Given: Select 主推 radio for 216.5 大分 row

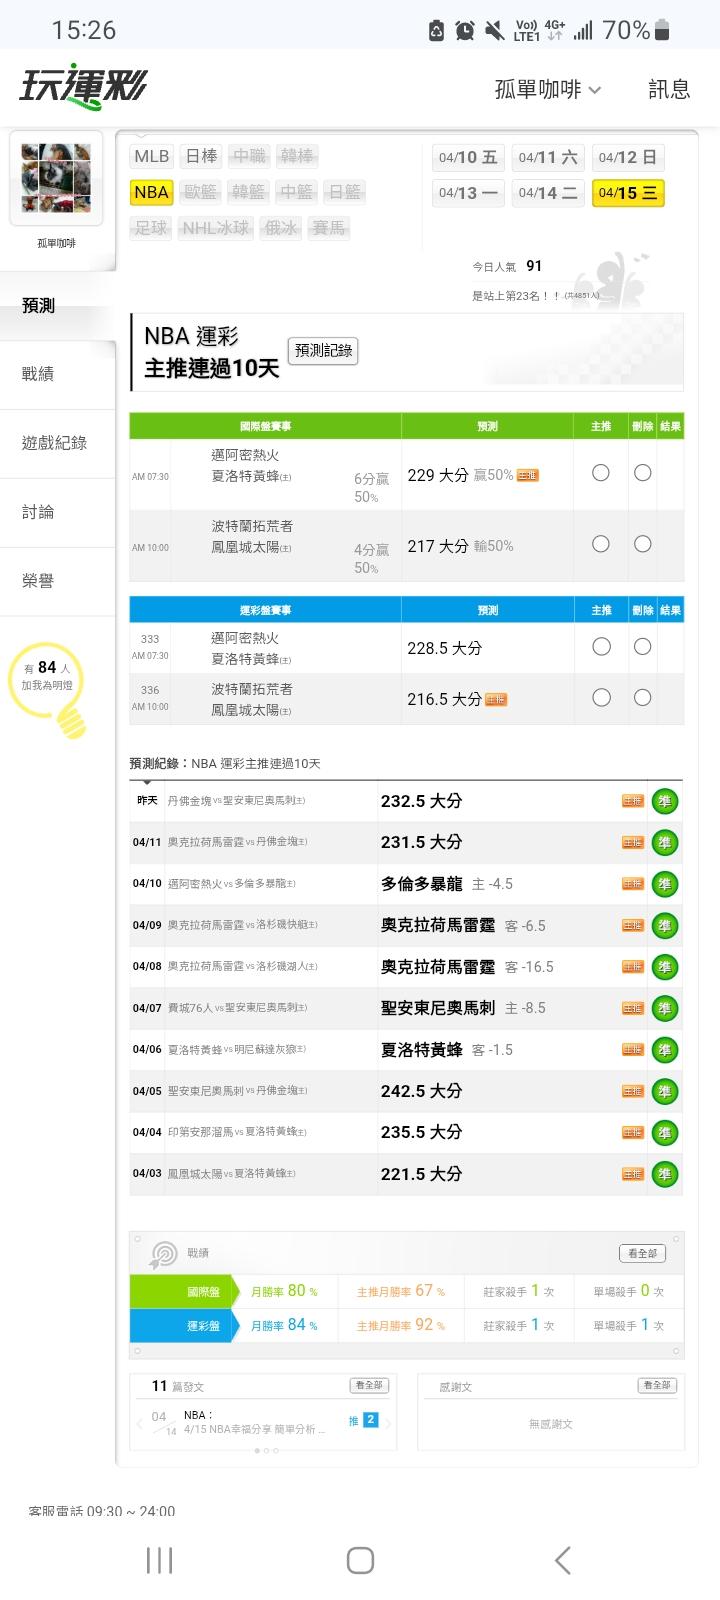Looking at the screenshot, I should tap(601, 698).
